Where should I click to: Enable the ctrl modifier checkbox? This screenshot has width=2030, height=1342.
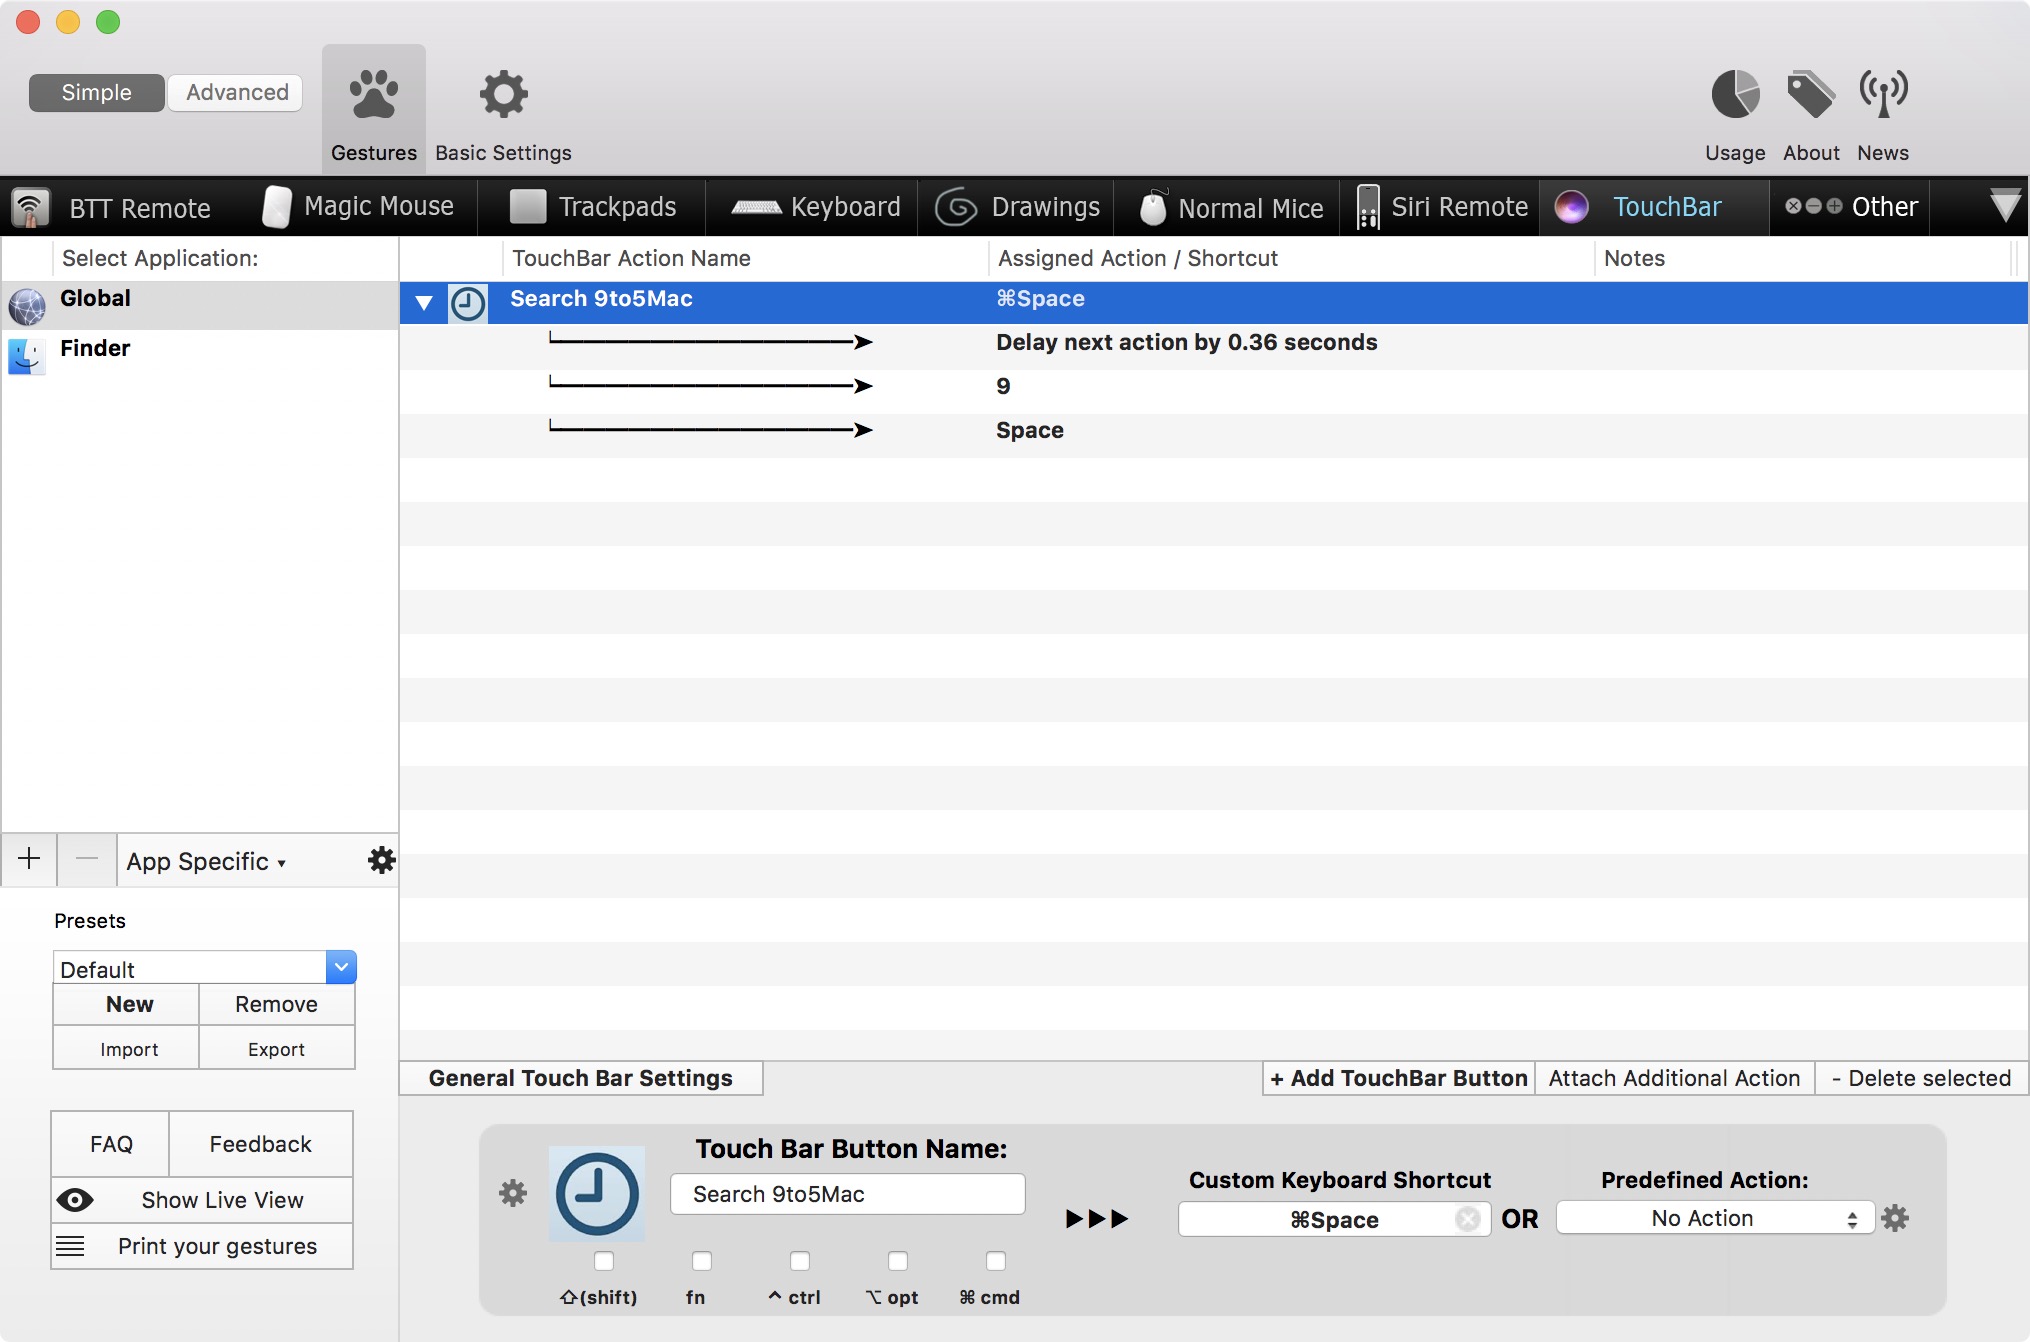799,1261
